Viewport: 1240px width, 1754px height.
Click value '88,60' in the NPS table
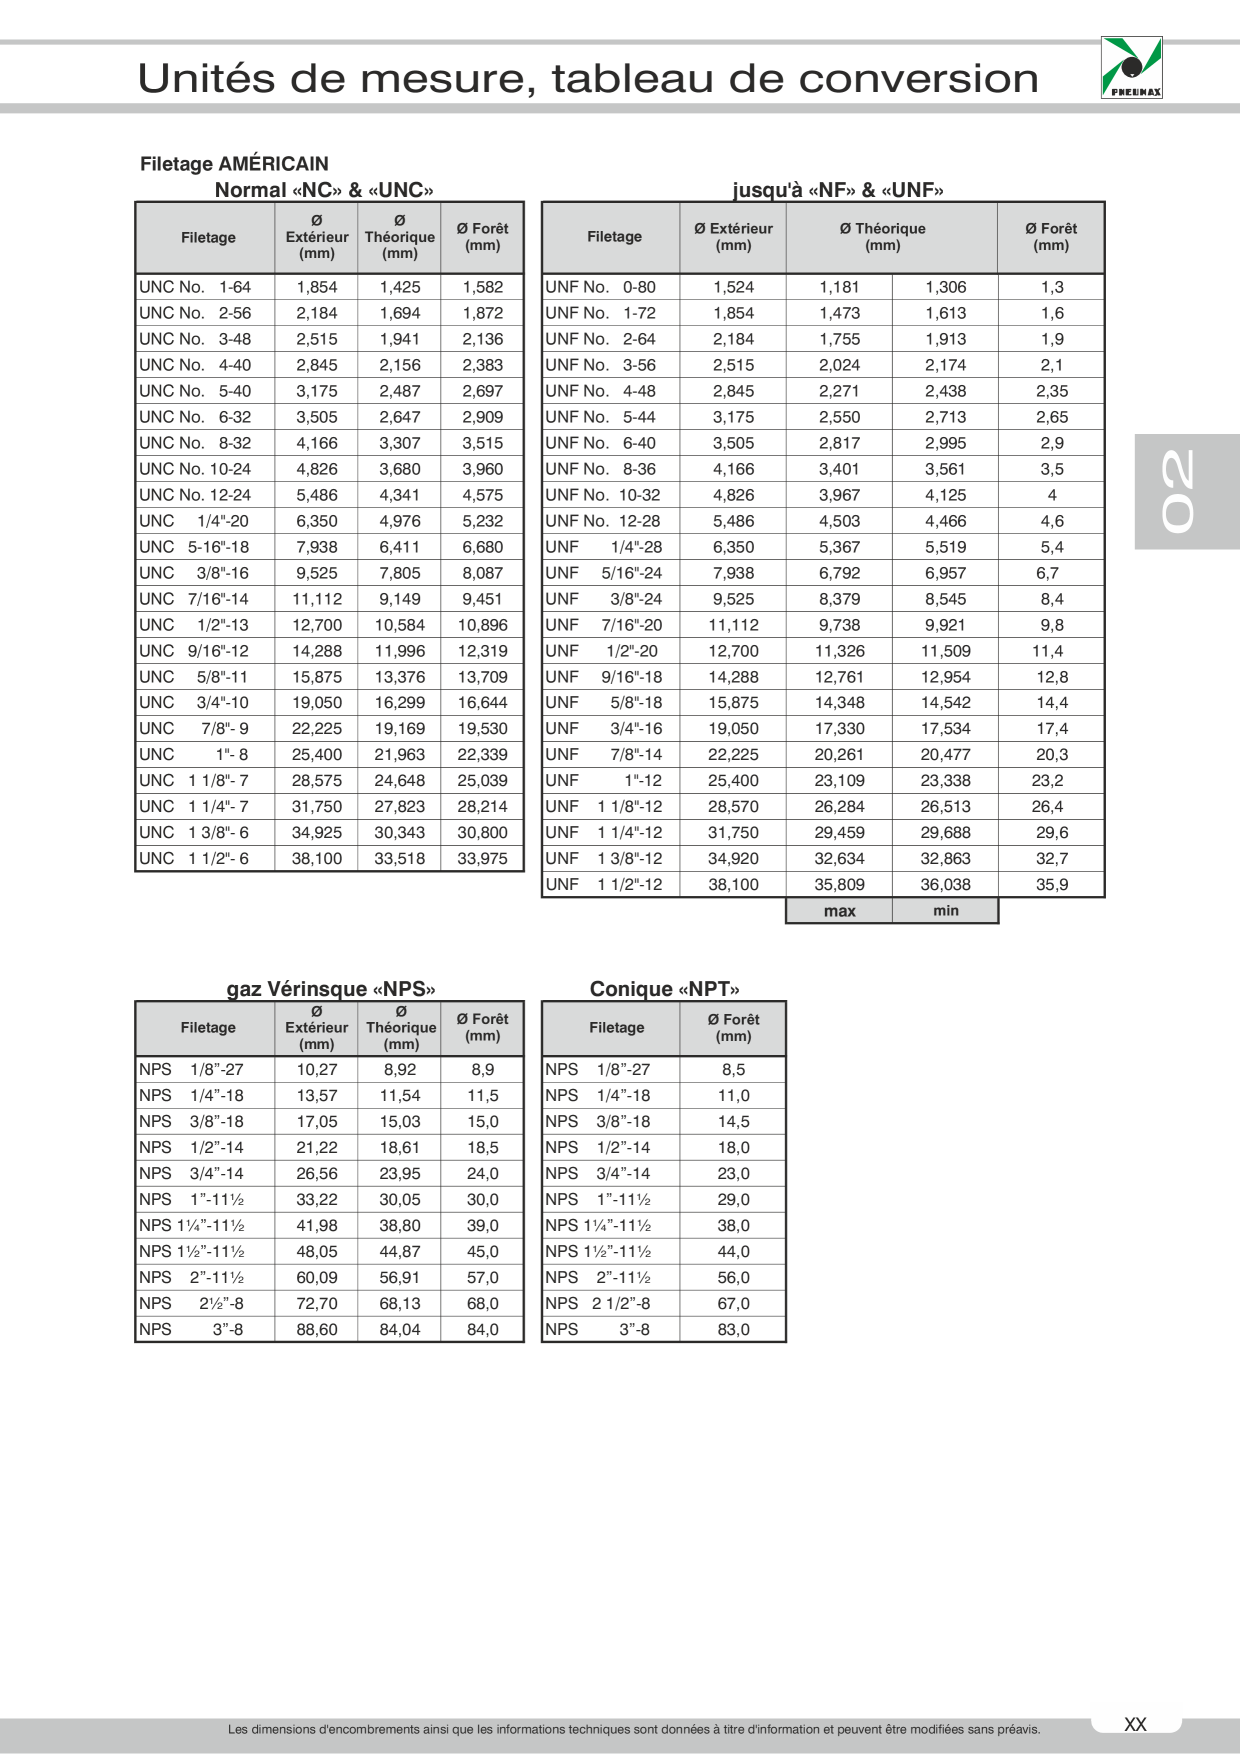(317, 1330)
